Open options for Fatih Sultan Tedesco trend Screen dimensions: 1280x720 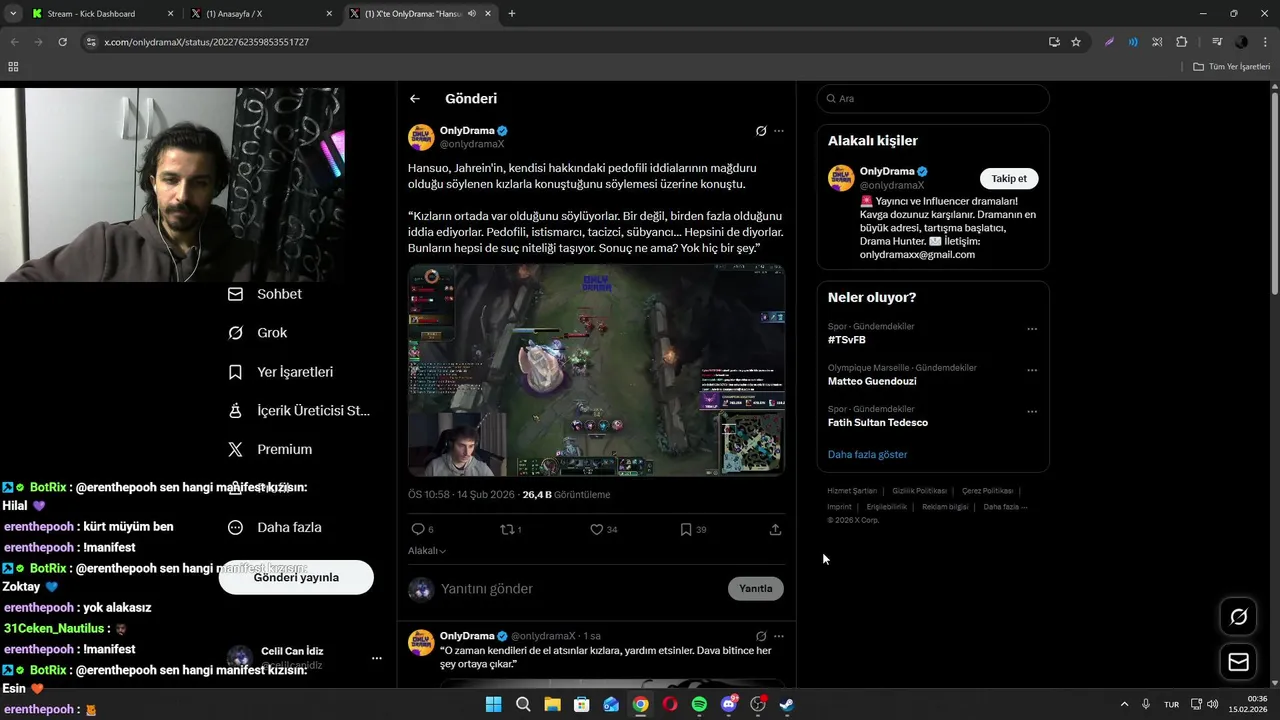(1032, 411)
